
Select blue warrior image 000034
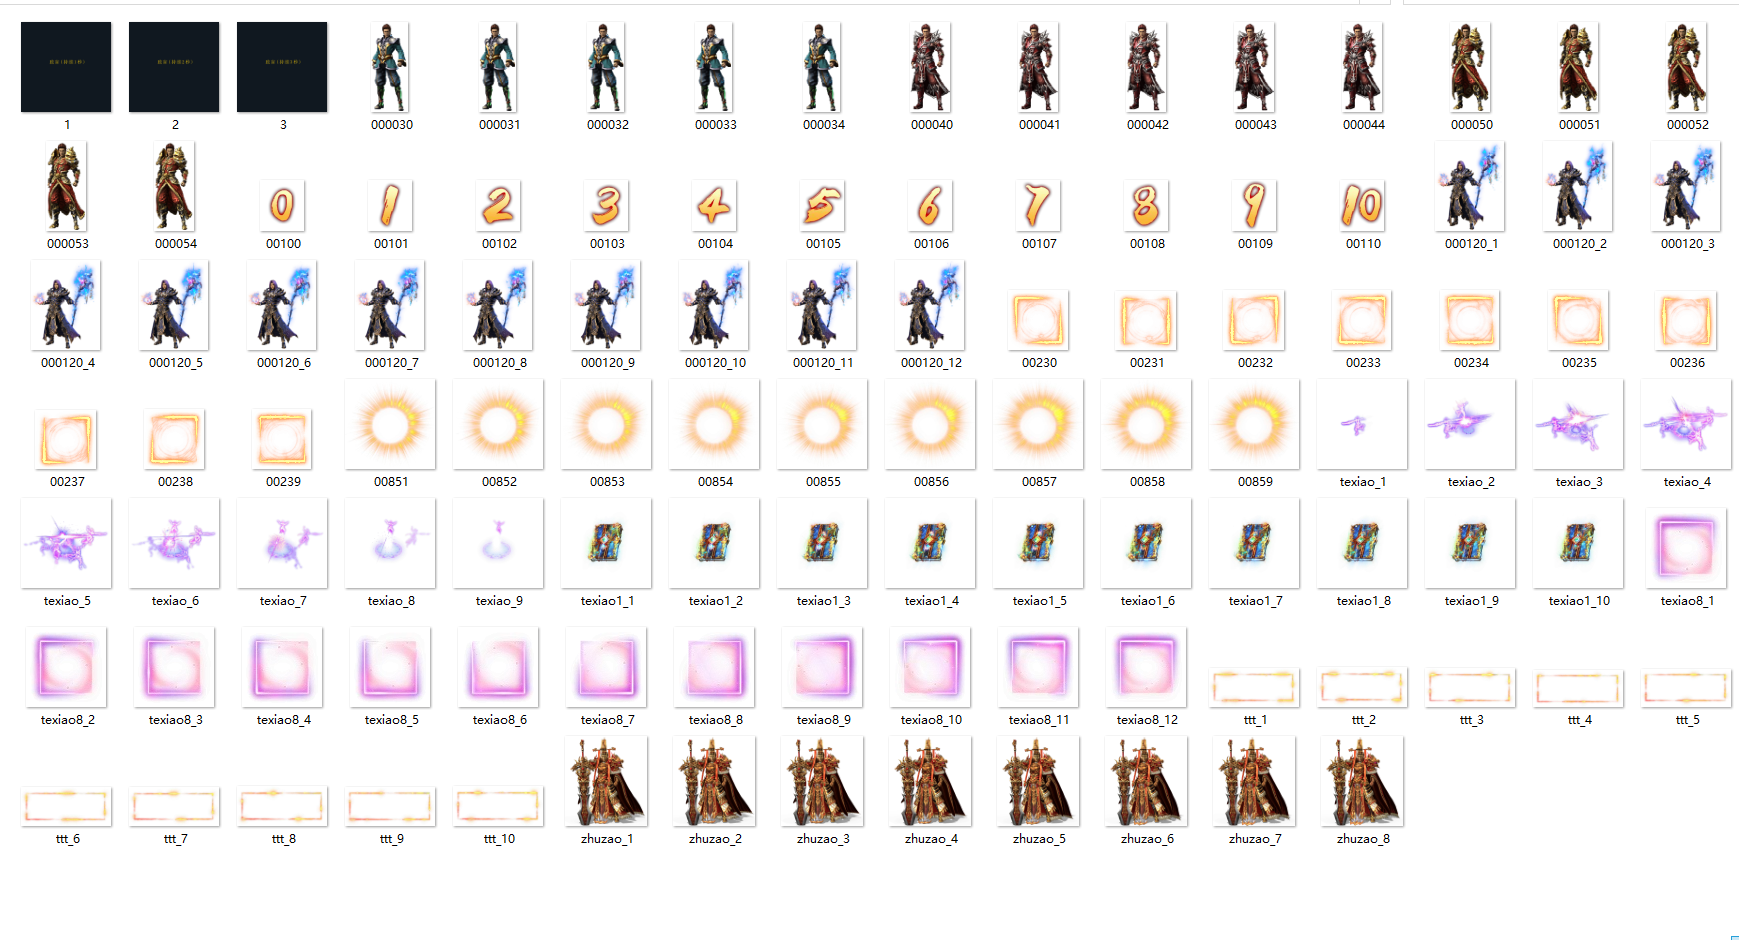coord(822,67)
